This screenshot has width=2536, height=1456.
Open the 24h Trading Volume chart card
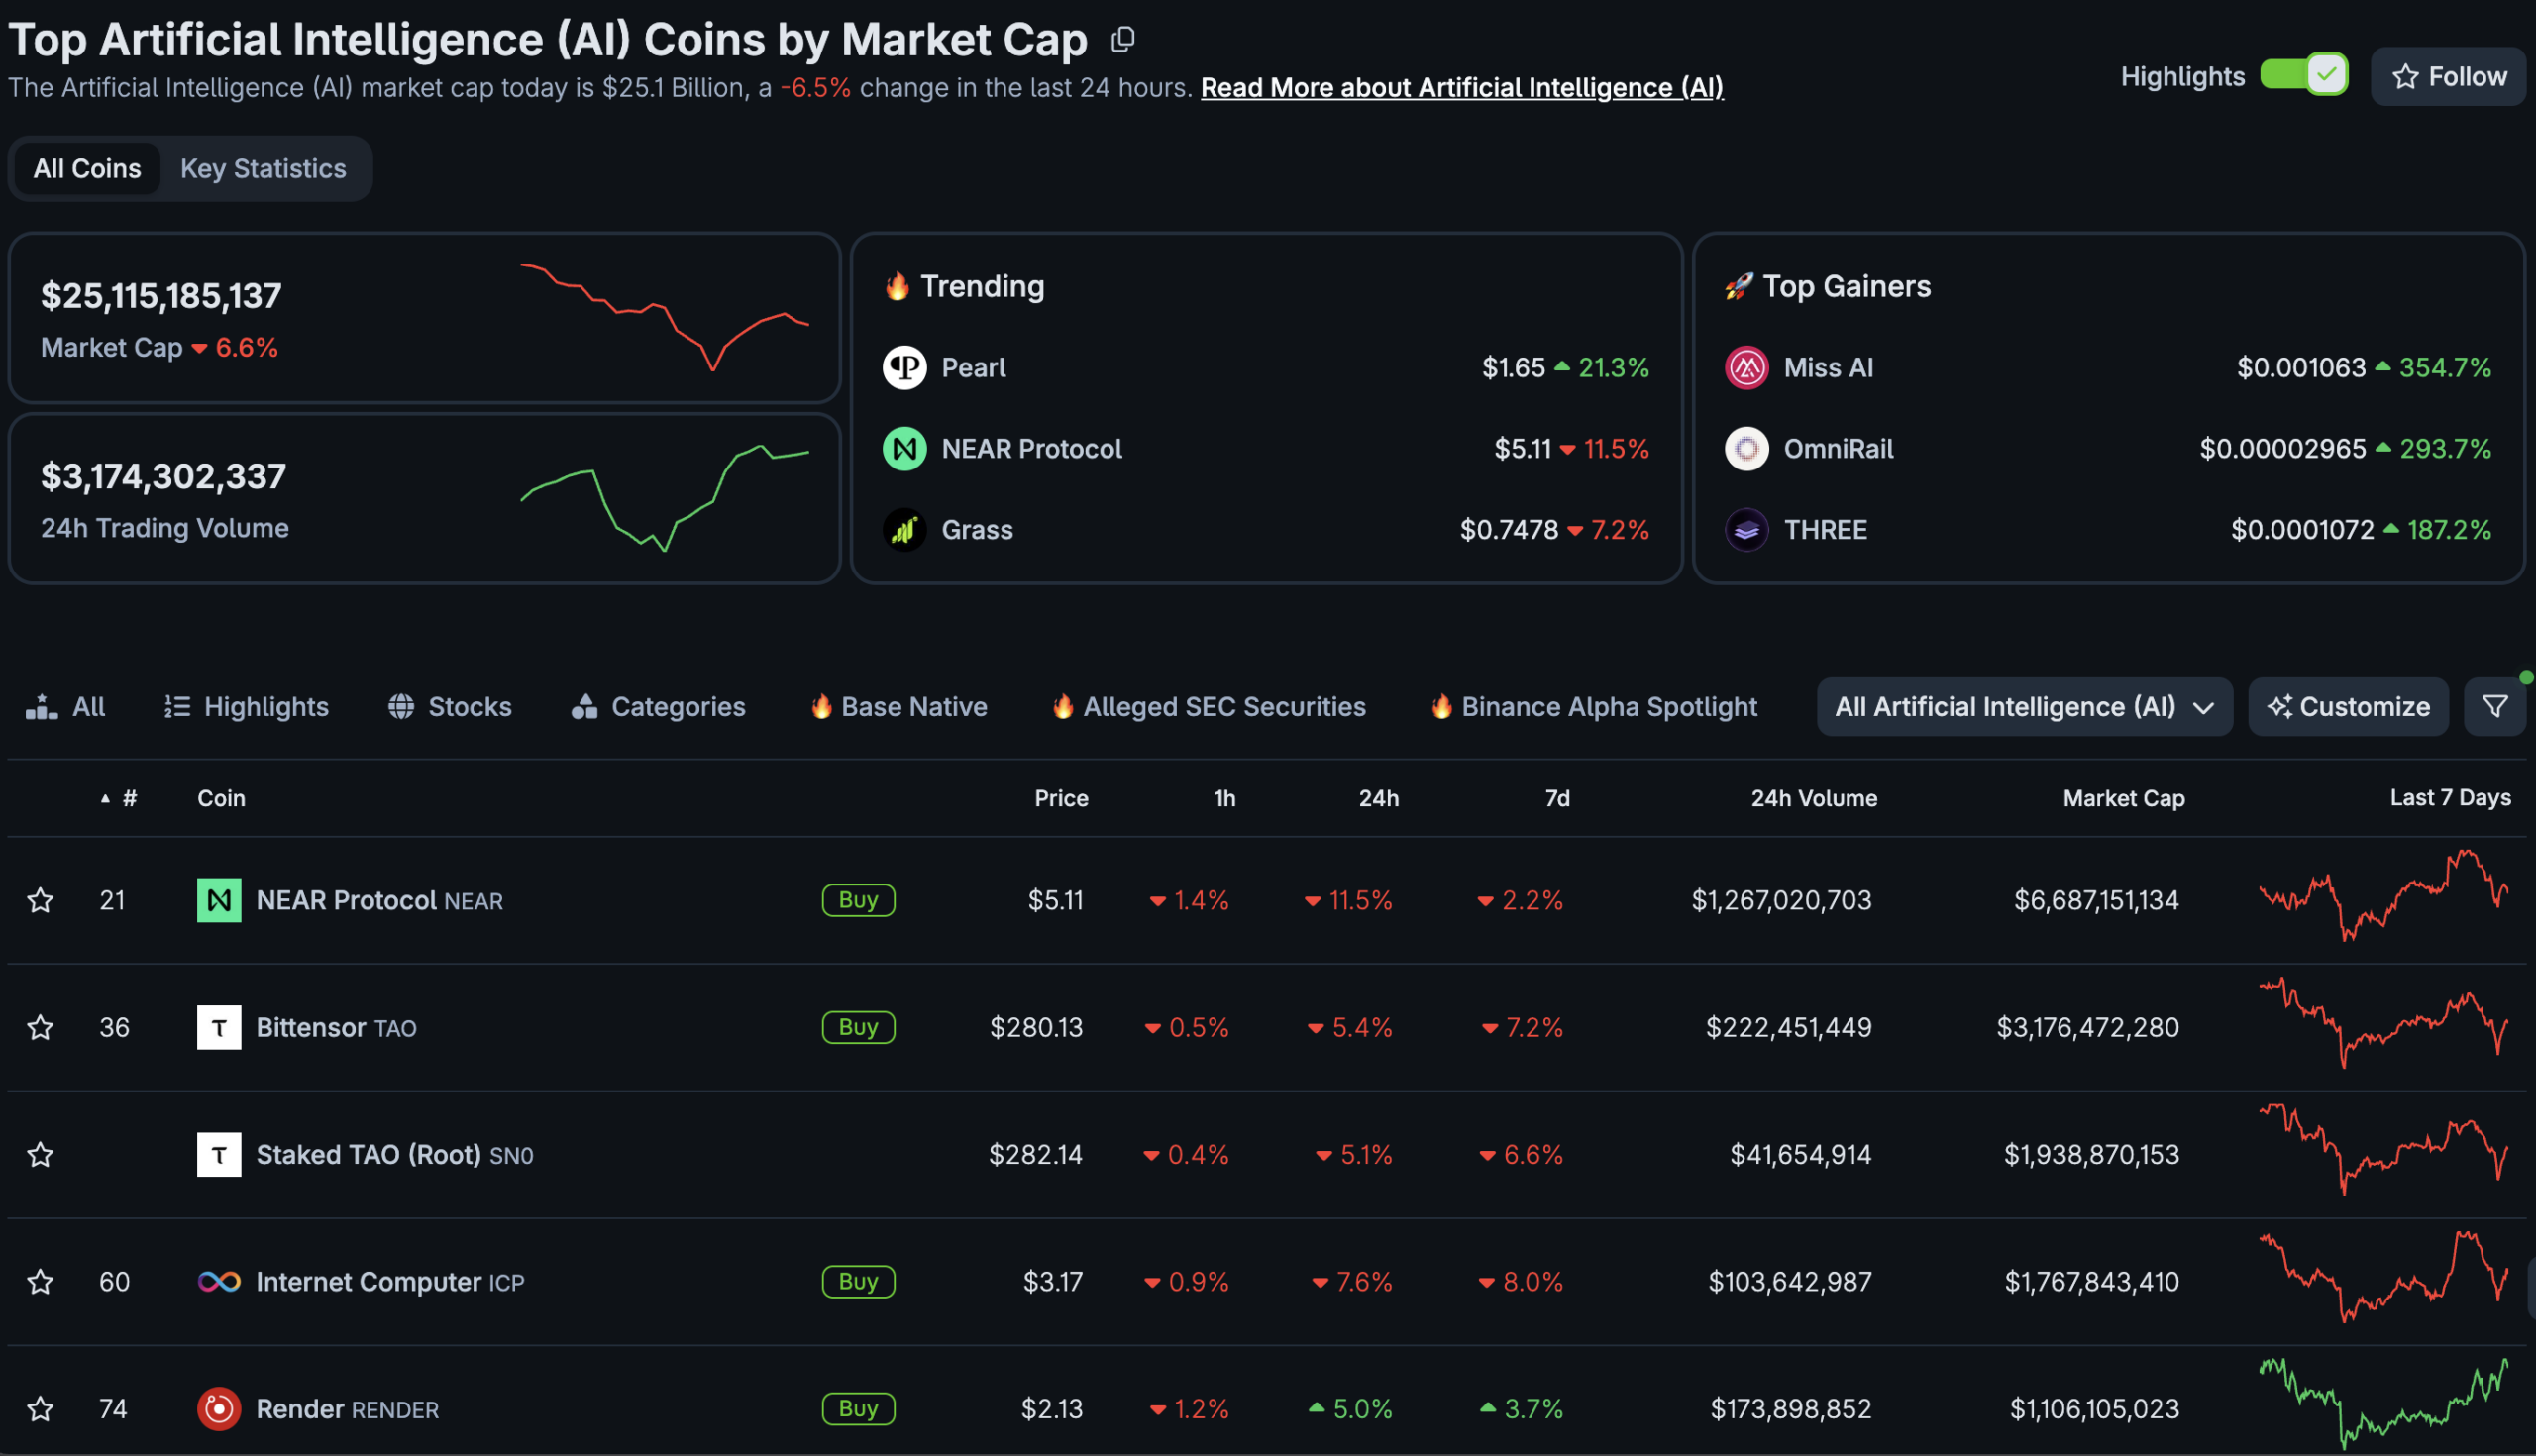pyautogui.click(x=424, y=499)
